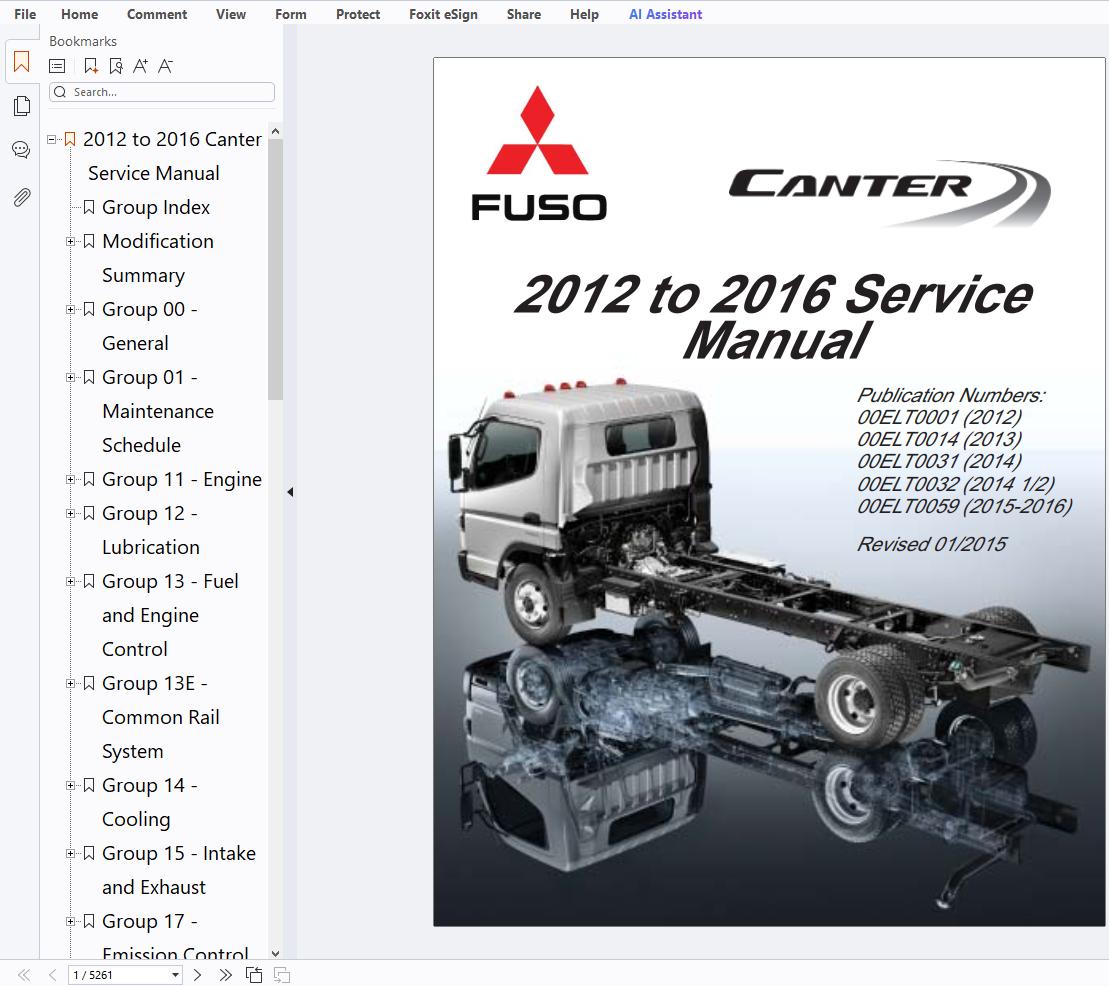Open the Form tab
The height and width of the screenshot is (986, 1109).
pyautogui.click(x=291, y=14)
